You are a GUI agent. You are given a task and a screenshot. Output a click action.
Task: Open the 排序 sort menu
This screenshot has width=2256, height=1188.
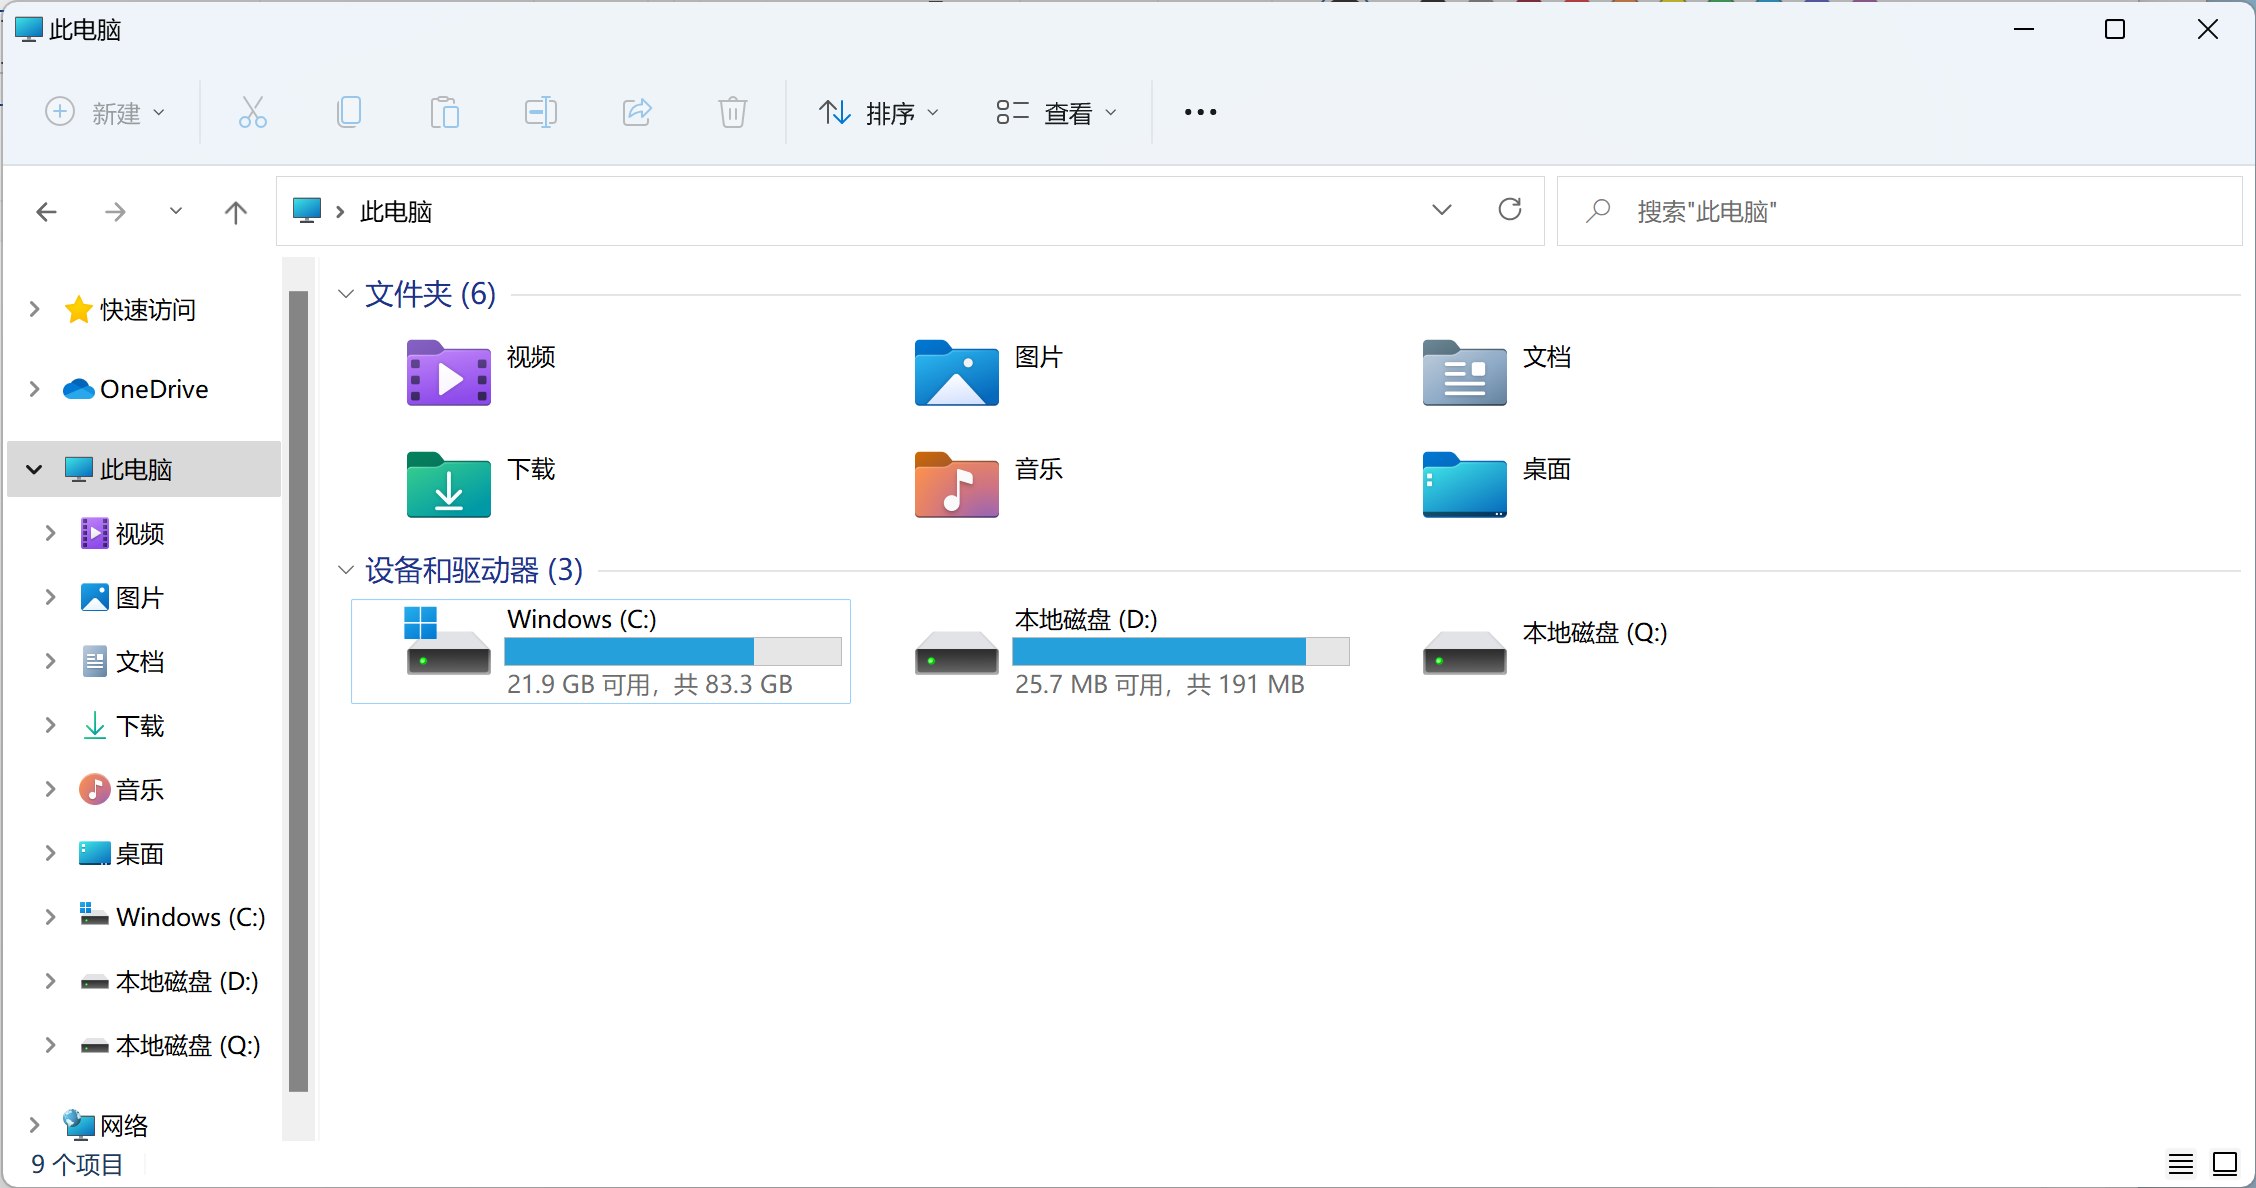click(879, 113)
